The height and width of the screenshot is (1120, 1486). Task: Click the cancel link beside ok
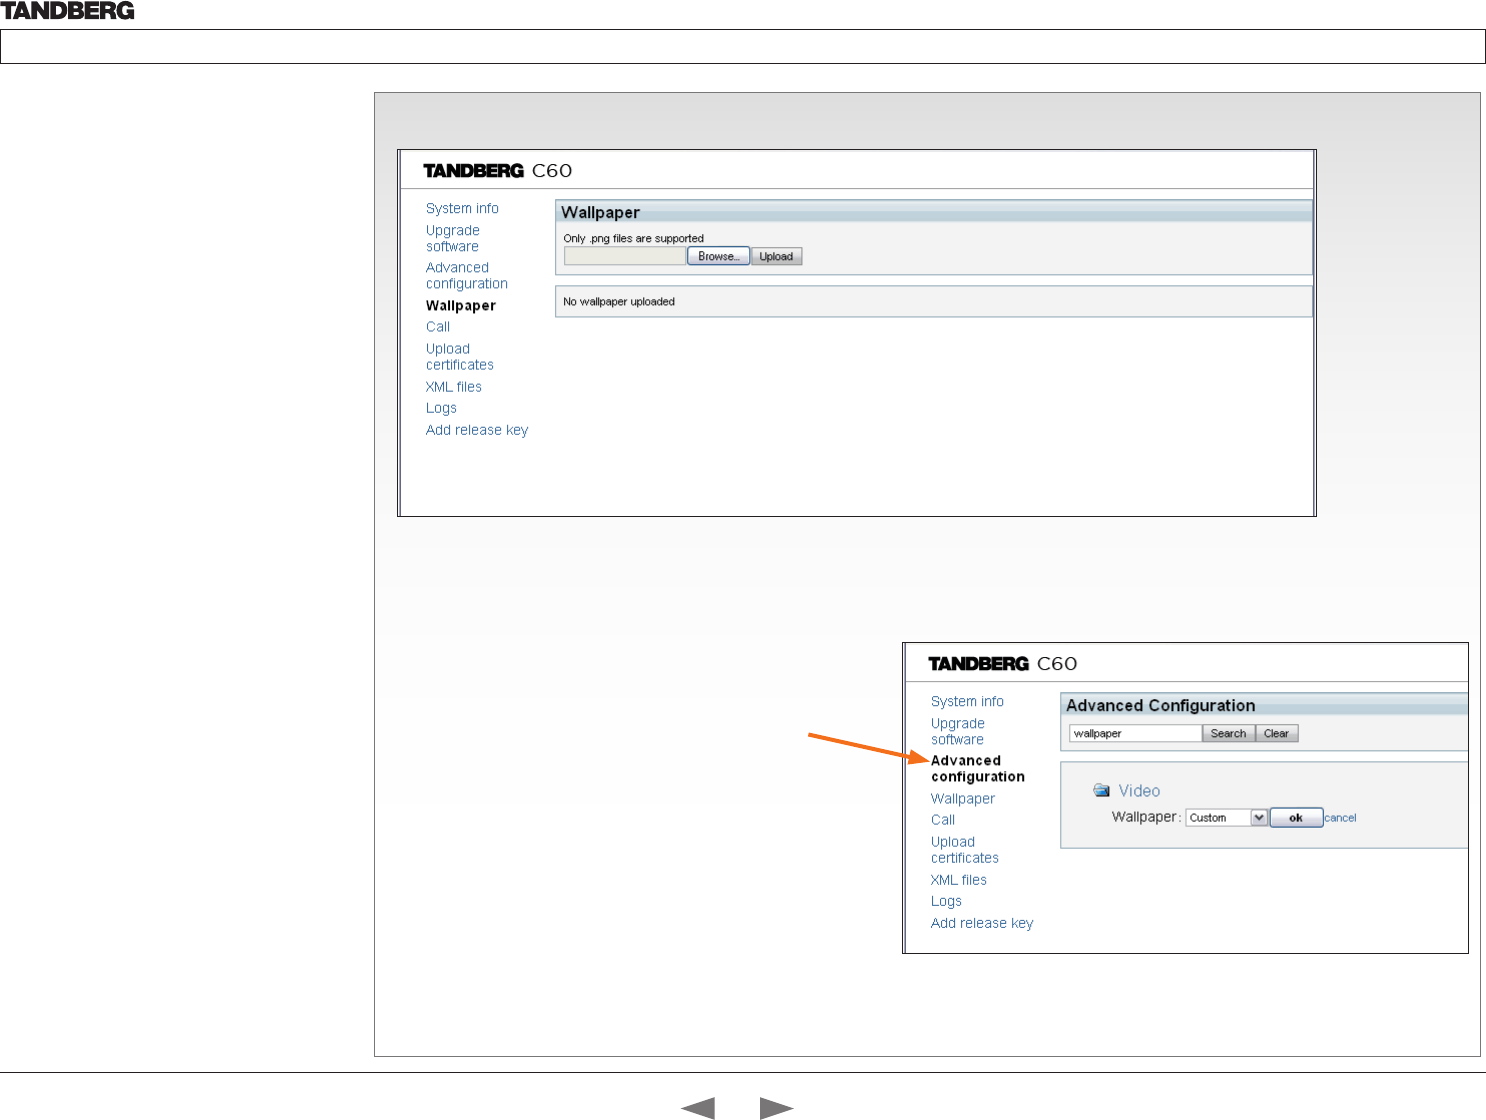pos(1340,818)
